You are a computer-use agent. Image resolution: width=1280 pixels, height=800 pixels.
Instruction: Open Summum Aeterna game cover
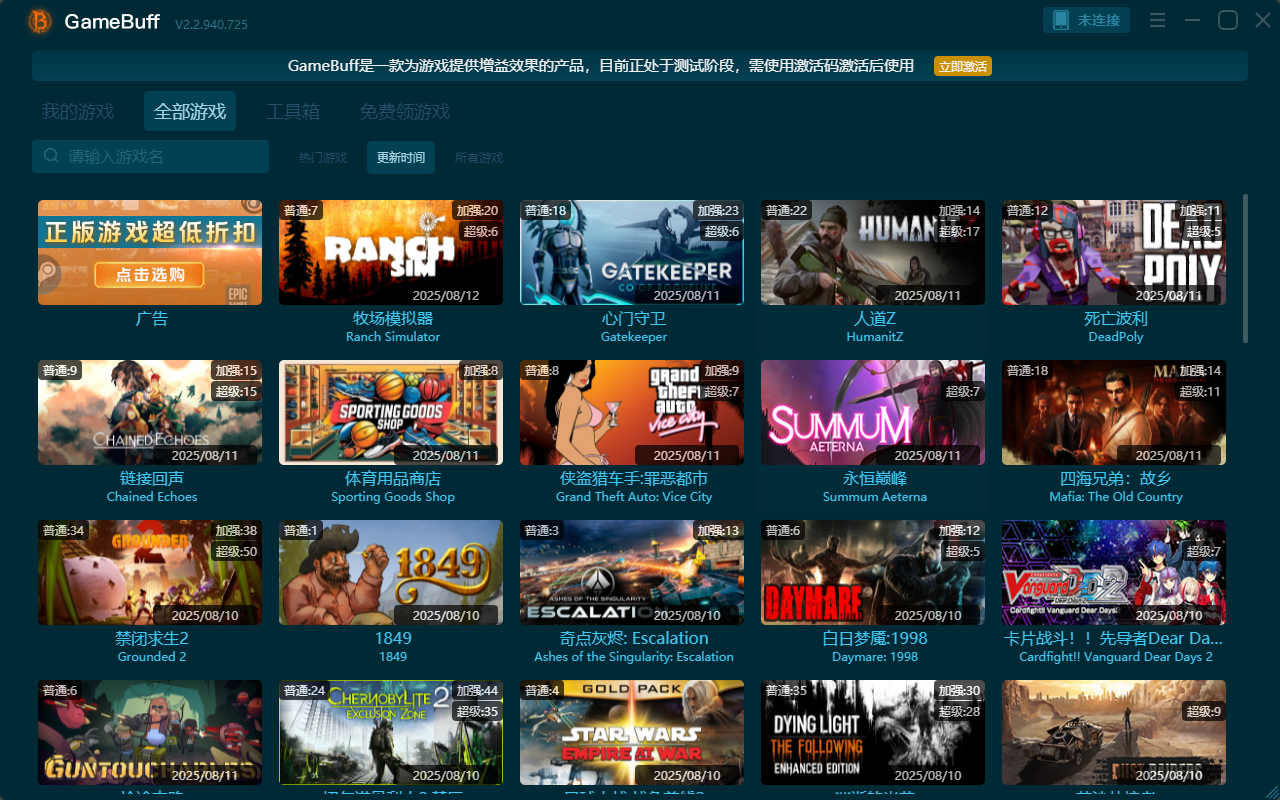pyautogui.click(x=873, y=412)
